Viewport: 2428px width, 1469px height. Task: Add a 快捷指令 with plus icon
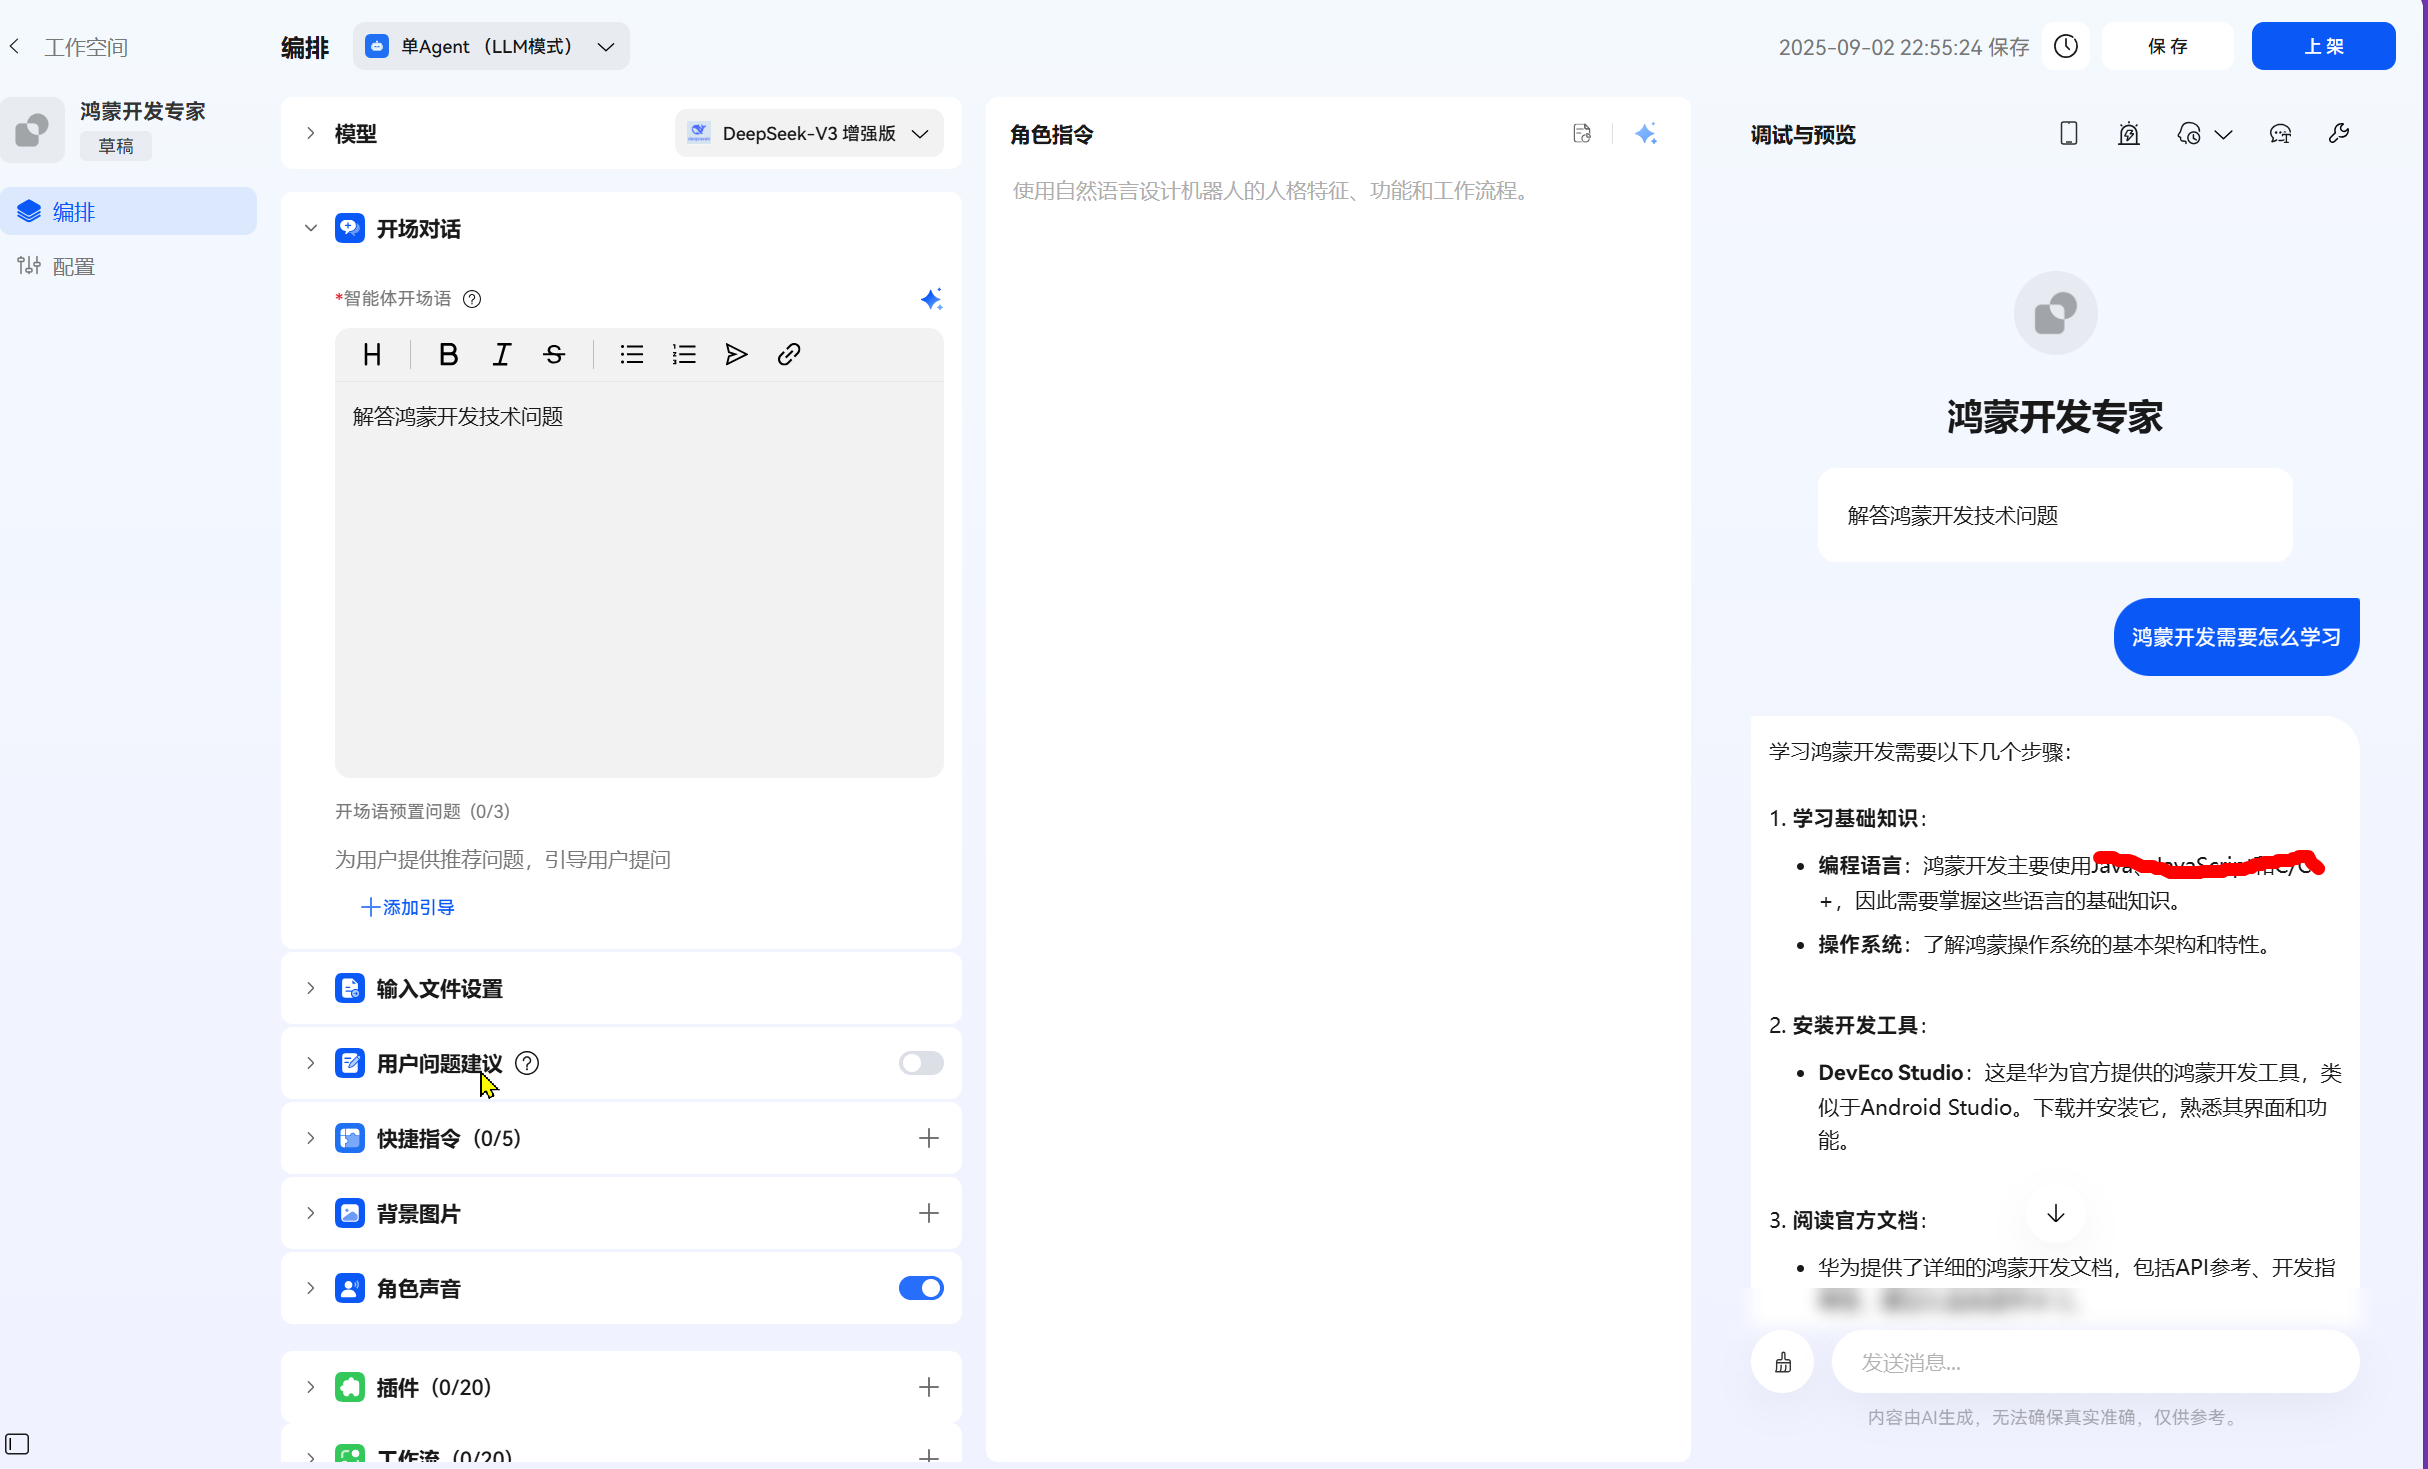pos(929,1138)
